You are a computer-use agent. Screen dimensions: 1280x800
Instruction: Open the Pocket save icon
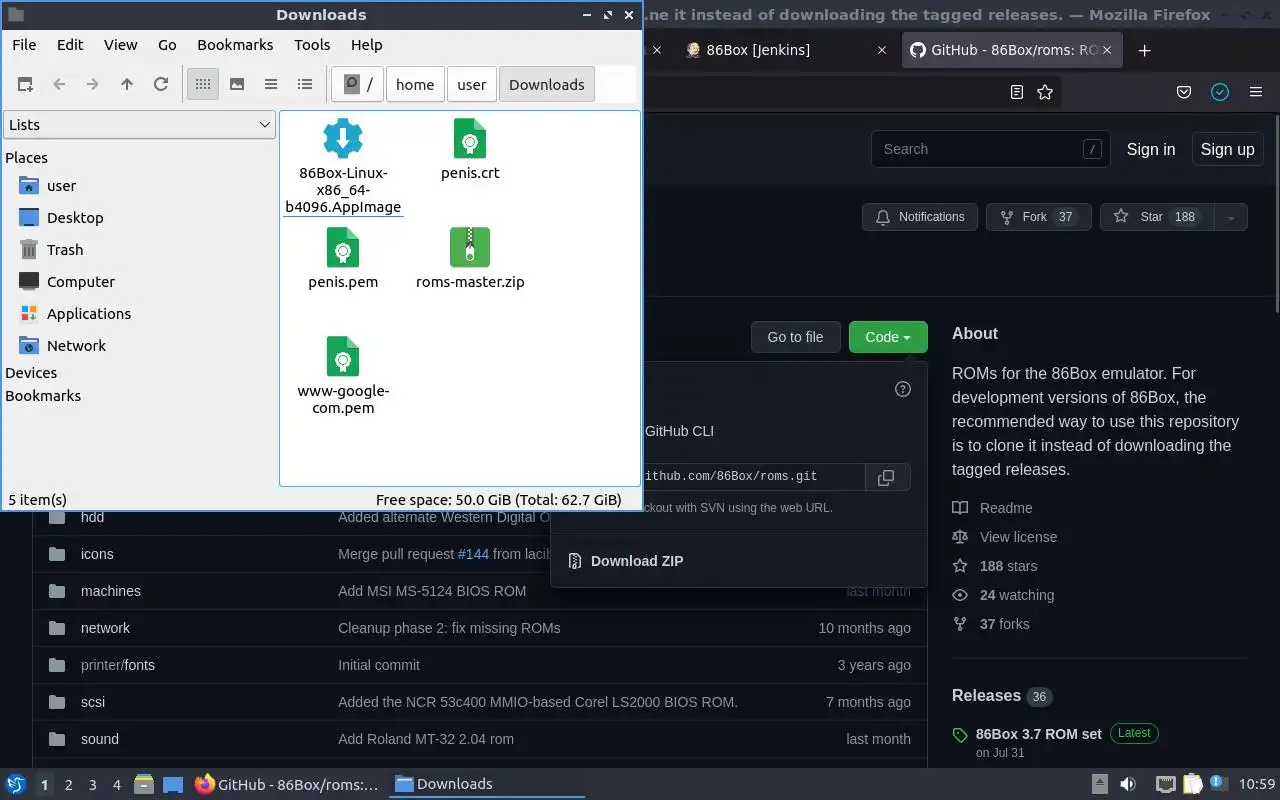pos(1184,92)
